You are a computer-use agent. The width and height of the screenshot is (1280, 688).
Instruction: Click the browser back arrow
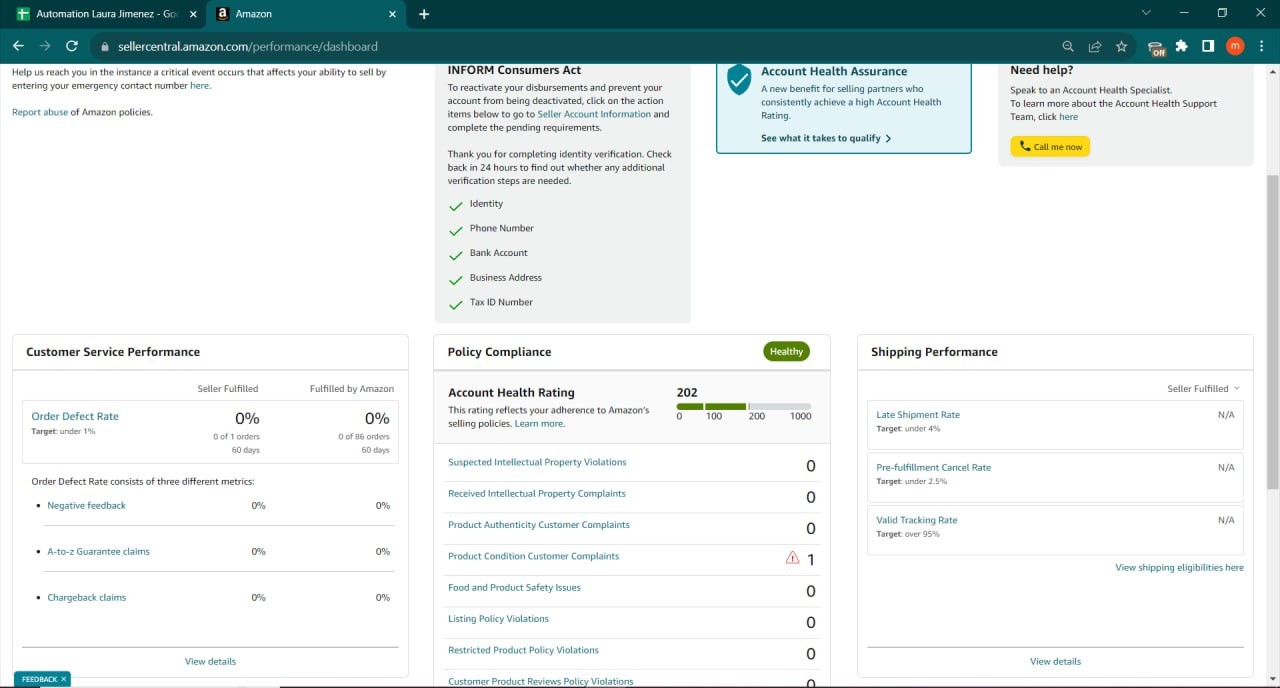point(18,46)
